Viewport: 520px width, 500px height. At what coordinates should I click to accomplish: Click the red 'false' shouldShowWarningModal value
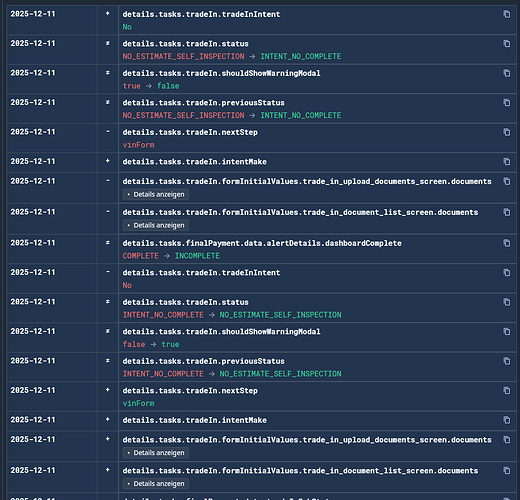[x=134, y=344]
